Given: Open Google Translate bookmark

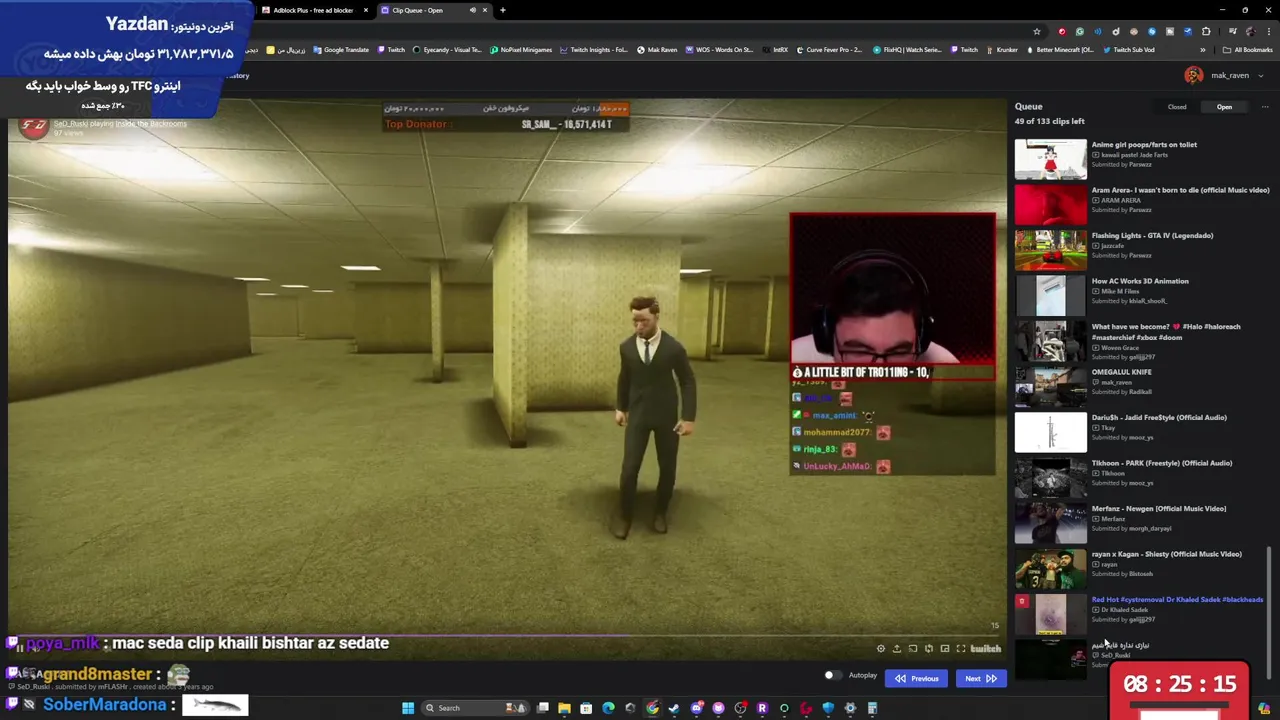Looking at the screenshot, I should pos(339,49).
